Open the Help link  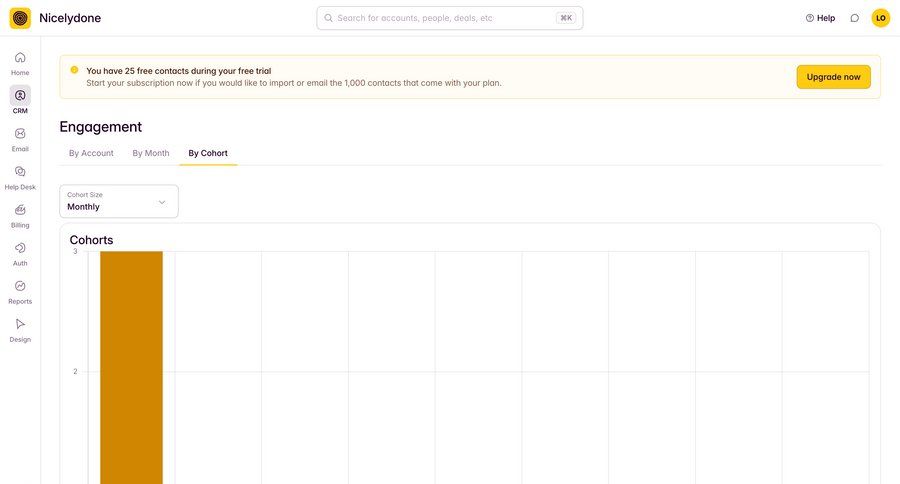click(820, 18)
